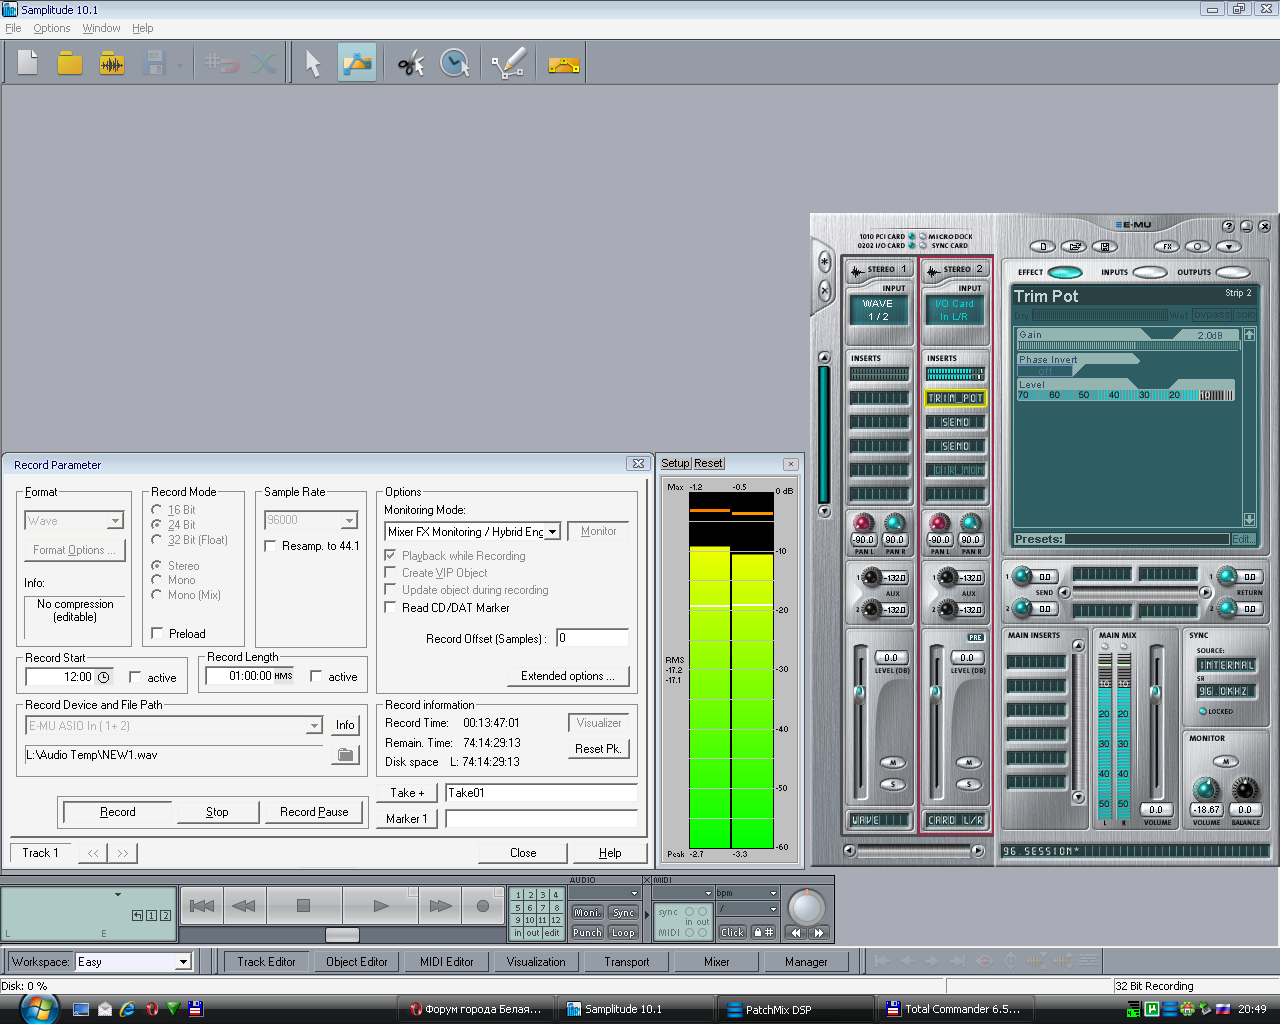
Task: Open the Workspace Easy dropdown
Action: [x=183, y=962]
